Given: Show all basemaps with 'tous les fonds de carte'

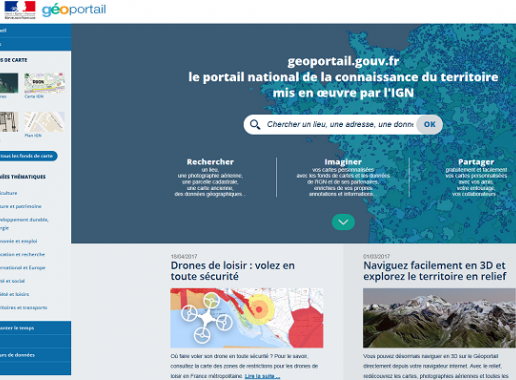Looking at the screenshot, I should (x=28, y=156).
